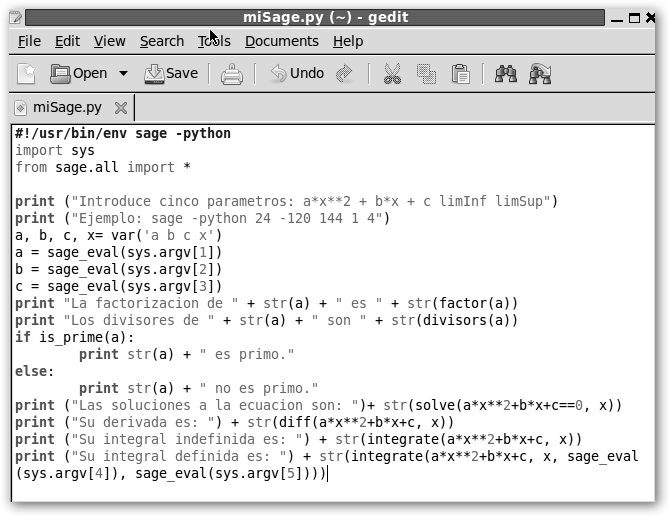Click the Open file button
Image resolution: width=669 pixels, height=516 pixels.
point(79,73)
